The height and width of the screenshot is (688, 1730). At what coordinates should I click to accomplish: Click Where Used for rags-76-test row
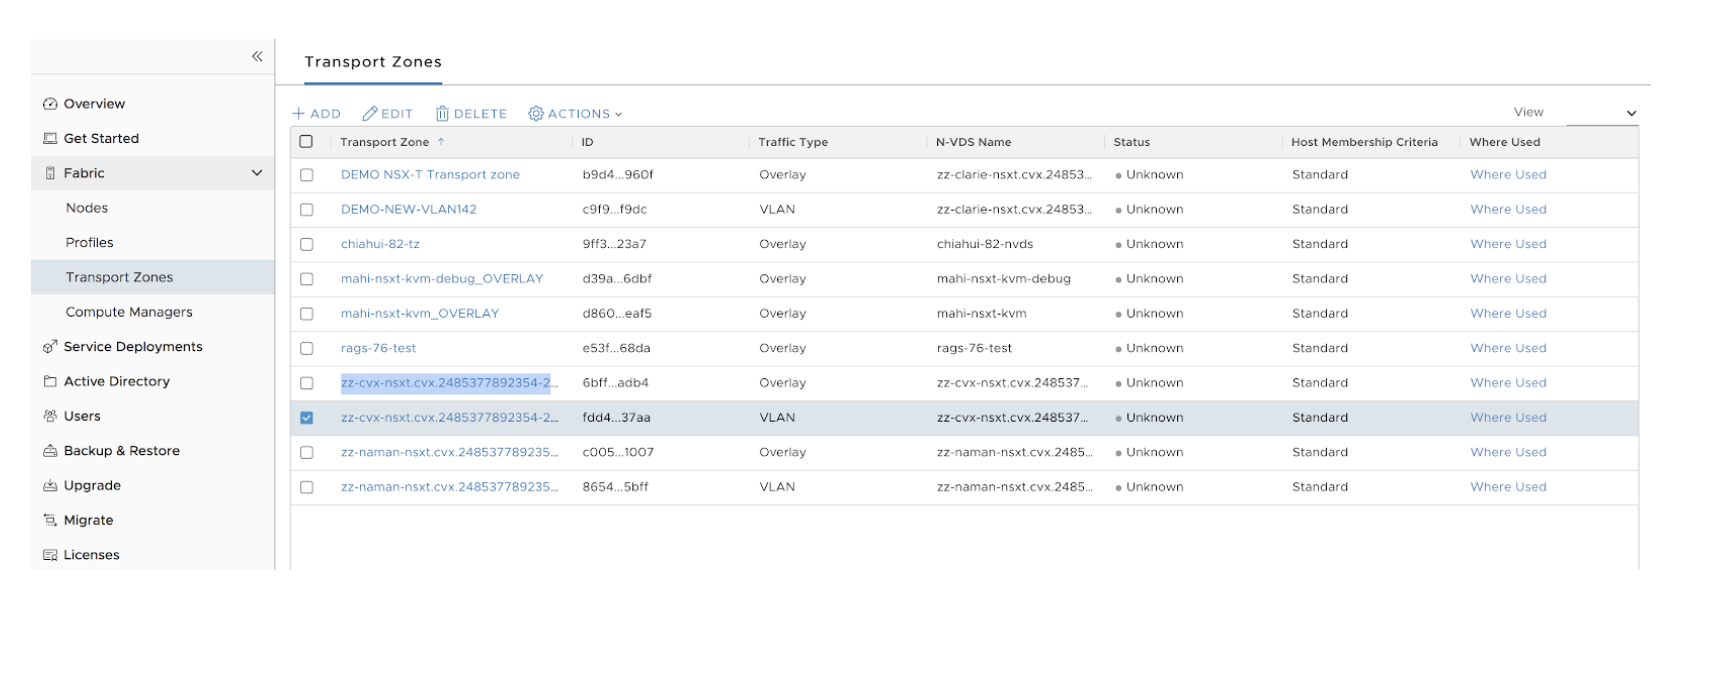[x=1507, y=348]
